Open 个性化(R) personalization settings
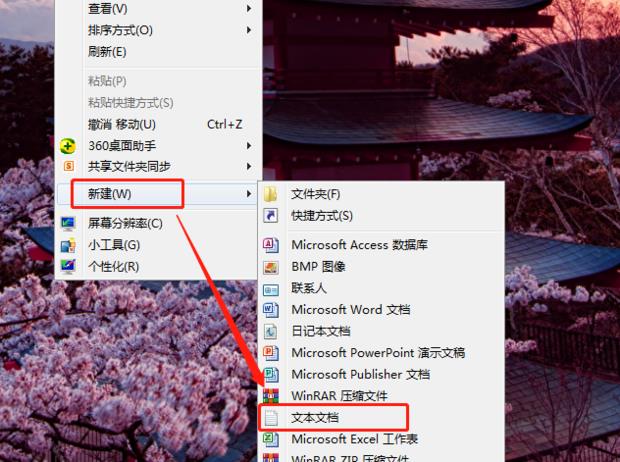Image resolution: width=620 pixels, height=462 pixels. coord(113,266)
